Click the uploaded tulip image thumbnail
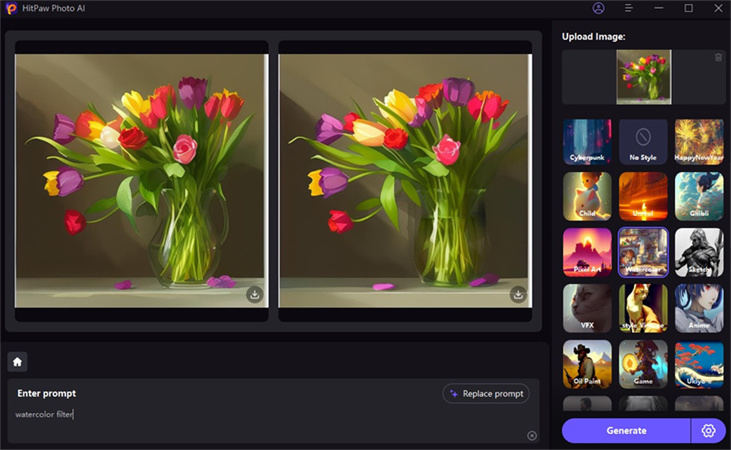 [643, 76]
